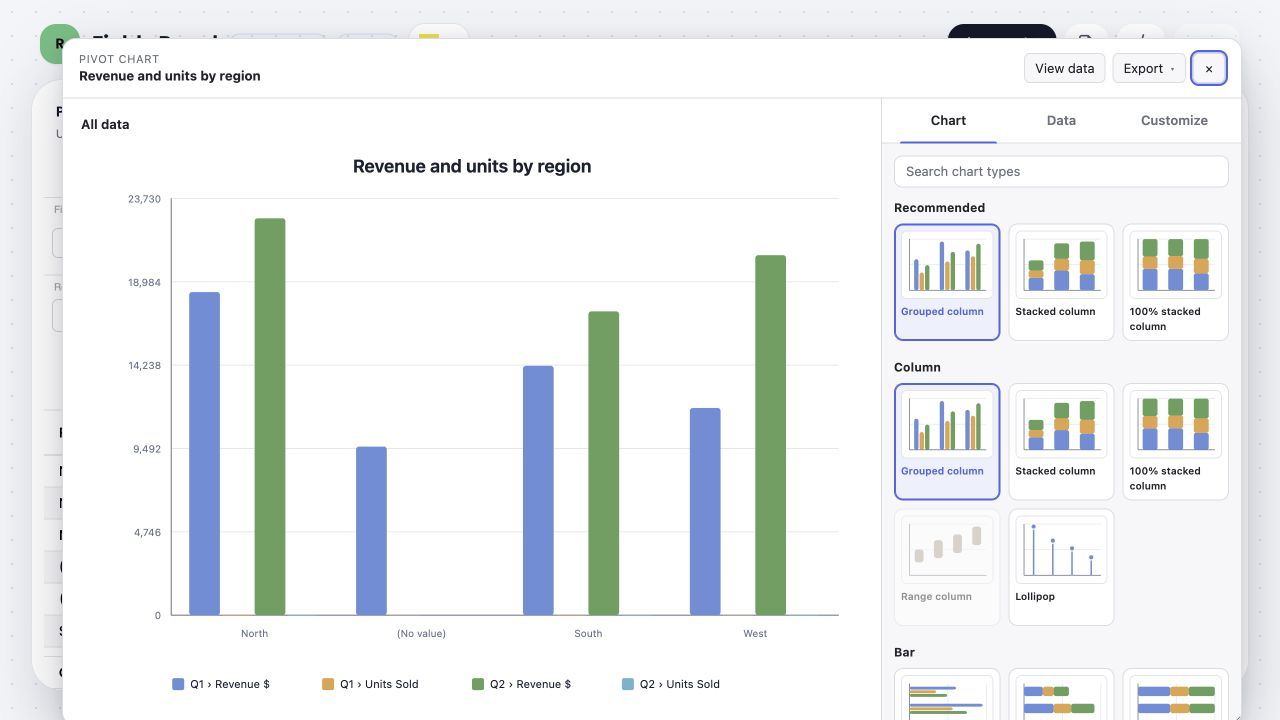Click the chart title Revenue and units by region

click(x=472, y=166)
